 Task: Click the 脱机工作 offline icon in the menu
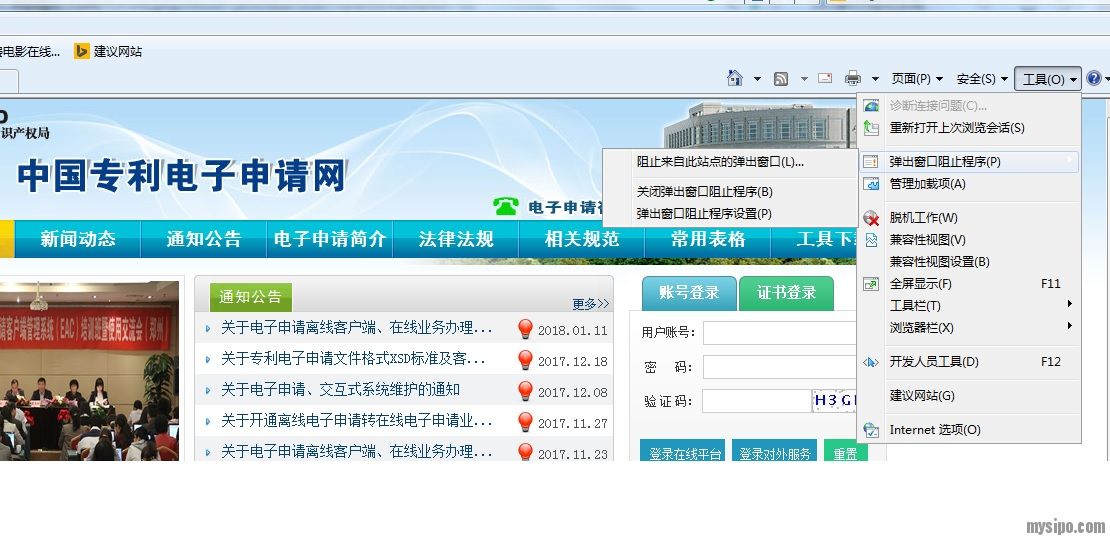click(x=871, y=218)
